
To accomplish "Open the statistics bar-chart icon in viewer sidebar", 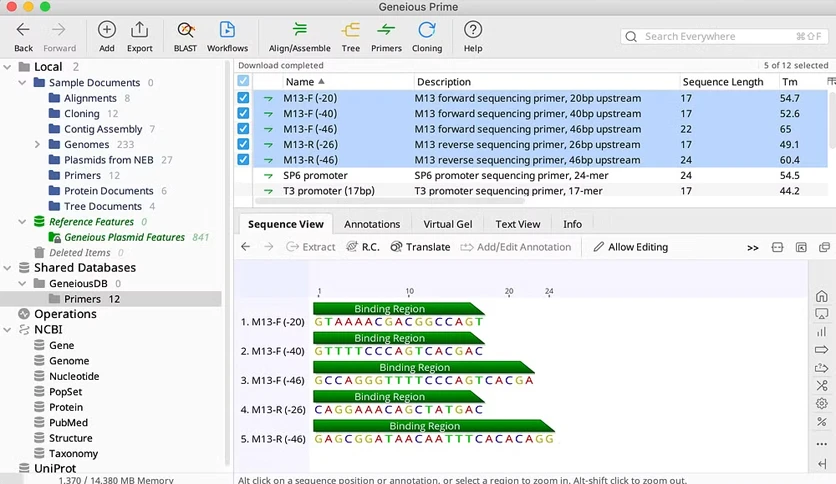I will click(822, 332).
